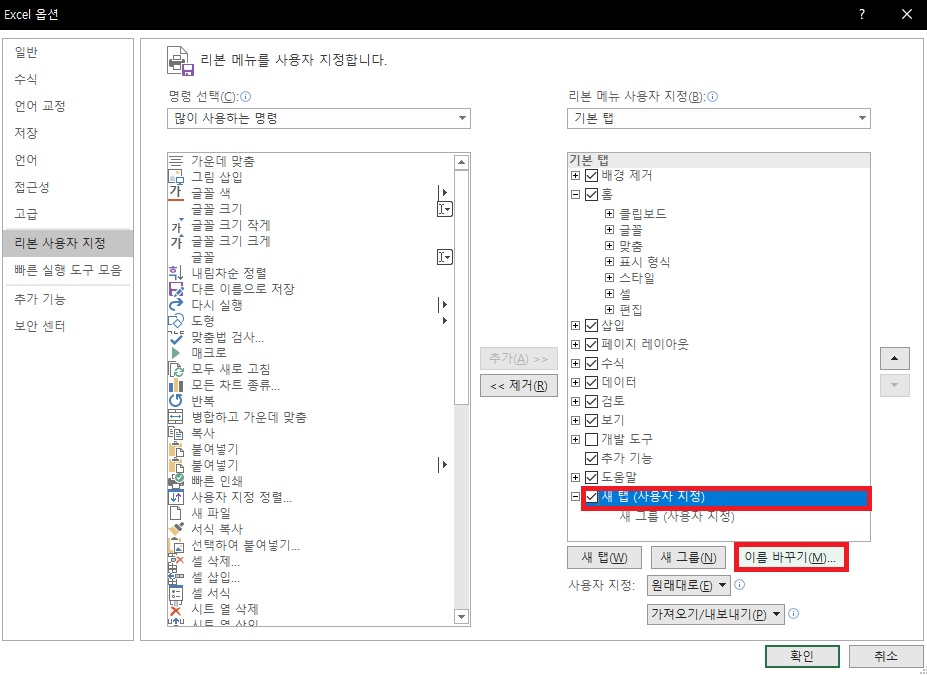Screen dimensions: 927x675
Task: Select the 사용자 지정 정렬 command icon
Action: [x=176, y=497]
